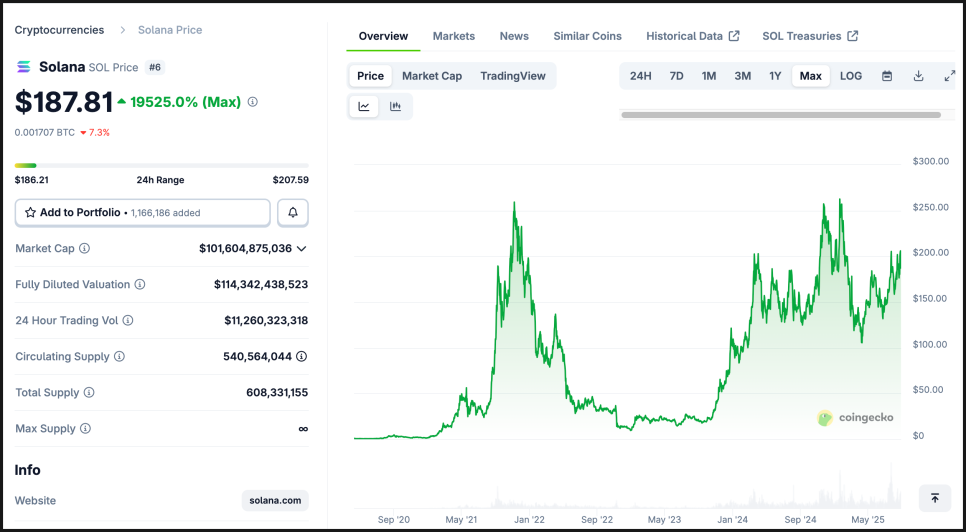Viewport: 966px width, 532px height.
Task: Set chart range to 3M
Action: click(742, 76)
